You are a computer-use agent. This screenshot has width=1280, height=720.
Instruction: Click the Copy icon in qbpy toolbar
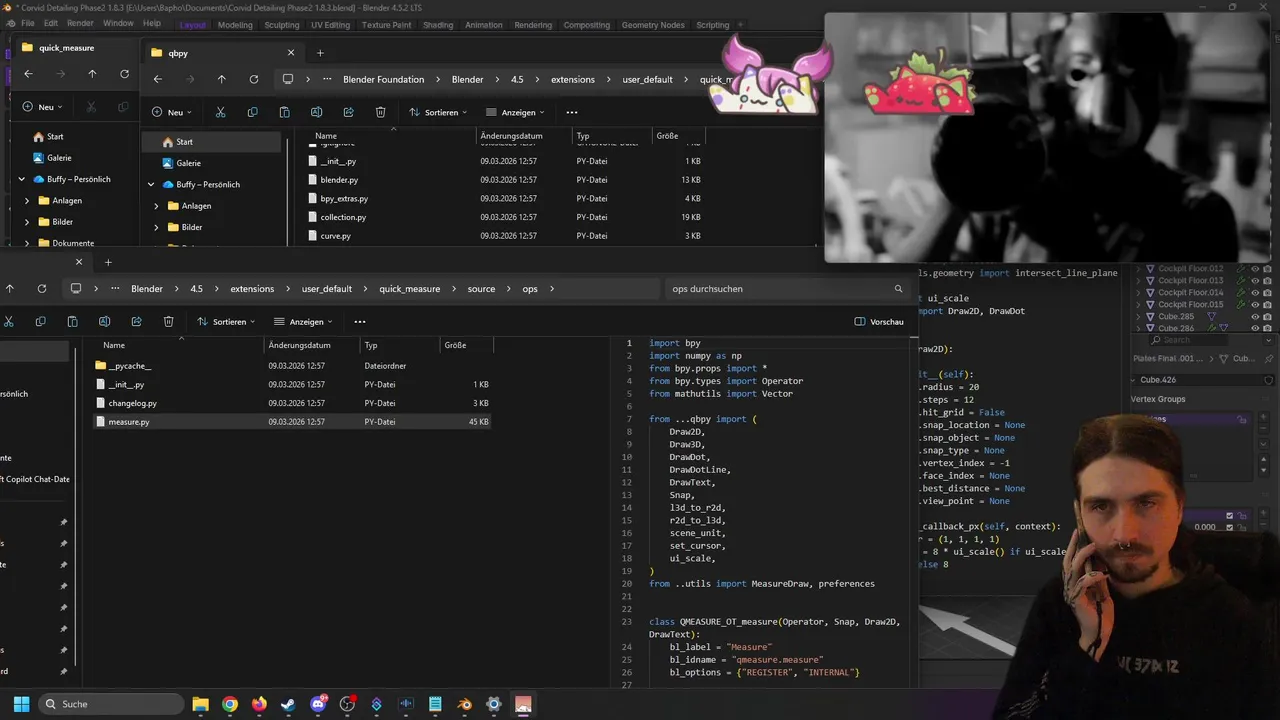click(252, 112)
